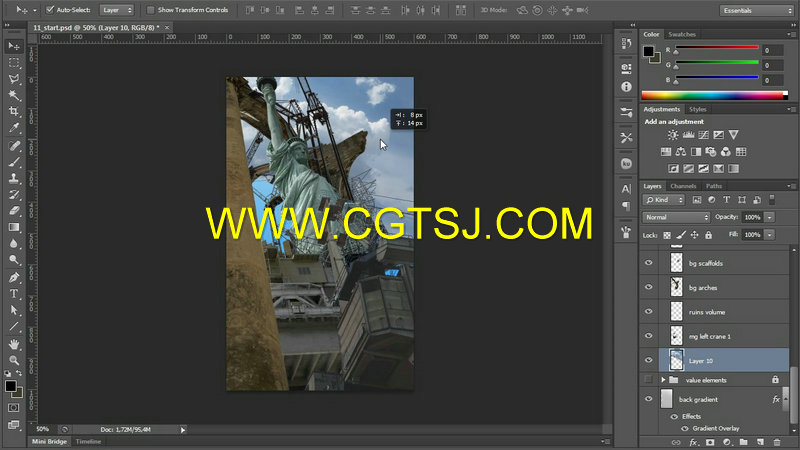Hide the mg left crane 1 layer
Viewport: 800px width, 450px height.
(648, 336)
